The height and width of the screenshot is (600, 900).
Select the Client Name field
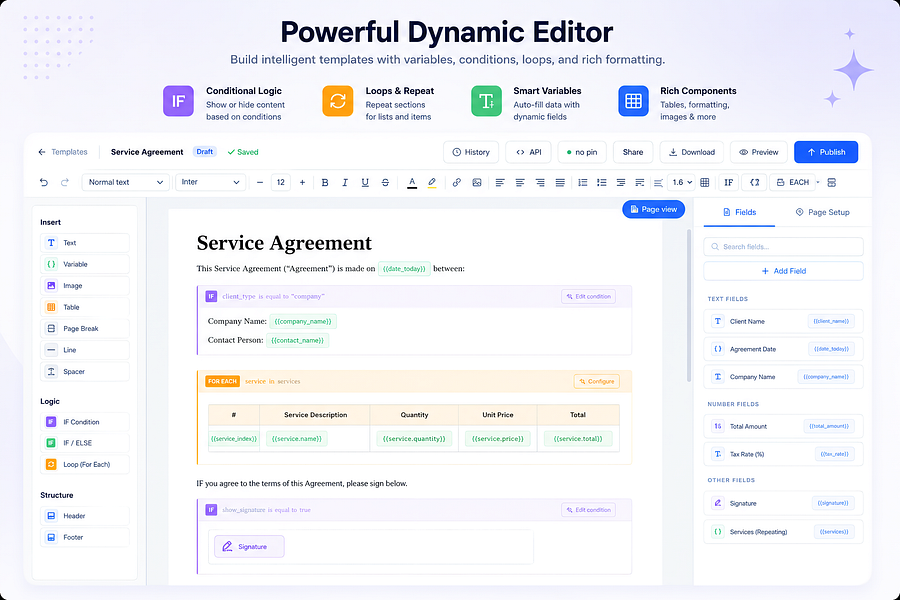tap(783, 322)
